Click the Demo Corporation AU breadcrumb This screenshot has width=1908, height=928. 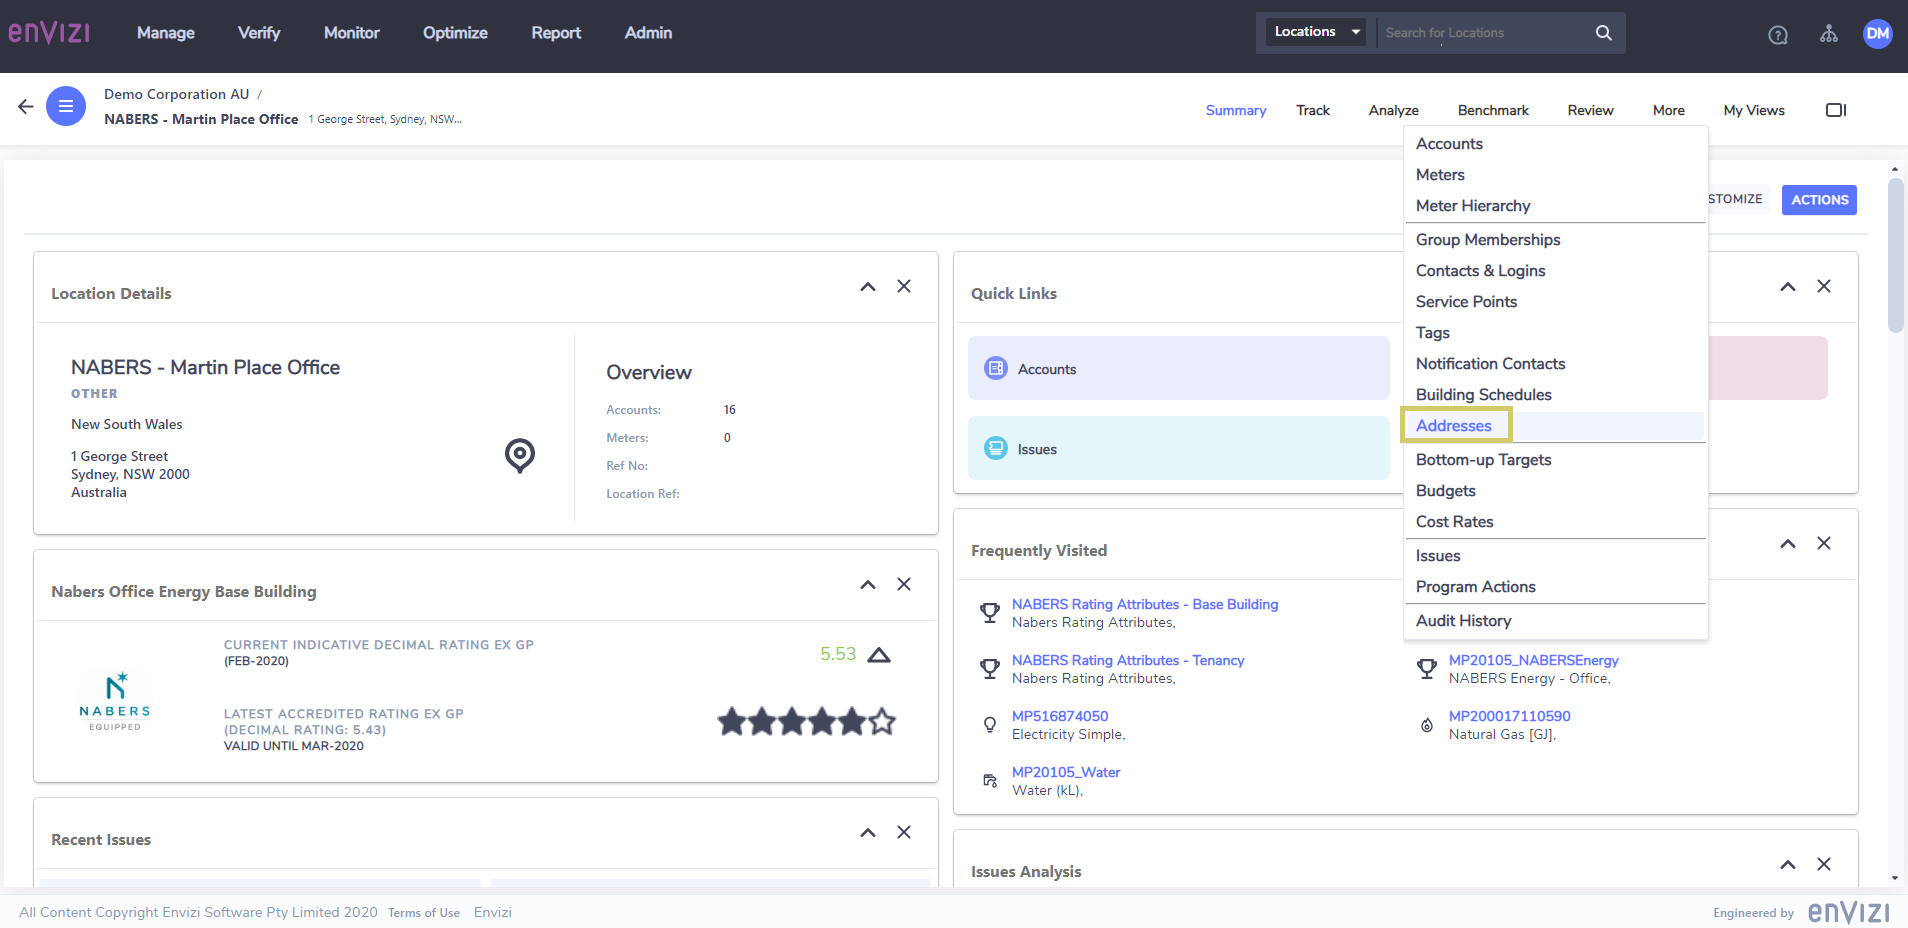pyautogui.click(x=176, y=94)
